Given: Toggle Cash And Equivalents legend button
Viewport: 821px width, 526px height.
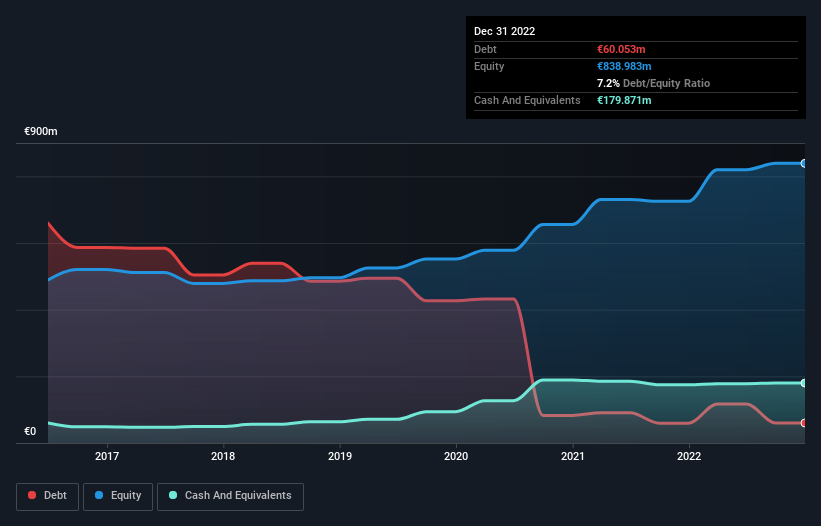Looking at the screenshot, I should point(230,496).
